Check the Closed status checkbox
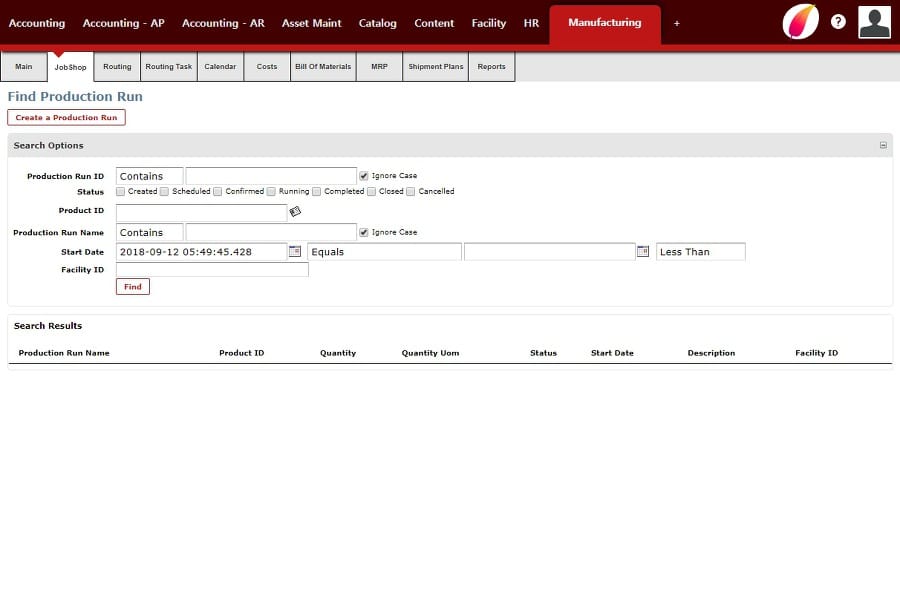This screenshot has width=900, height=593. [371, 192]
